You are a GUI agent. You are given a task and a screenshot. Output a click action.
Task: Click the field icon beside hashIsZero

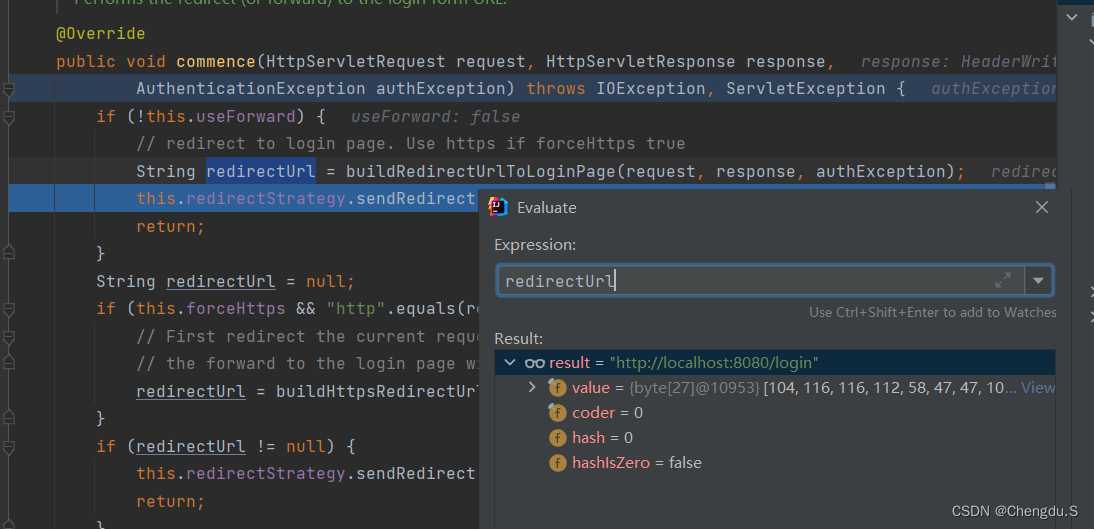[557, 463]
